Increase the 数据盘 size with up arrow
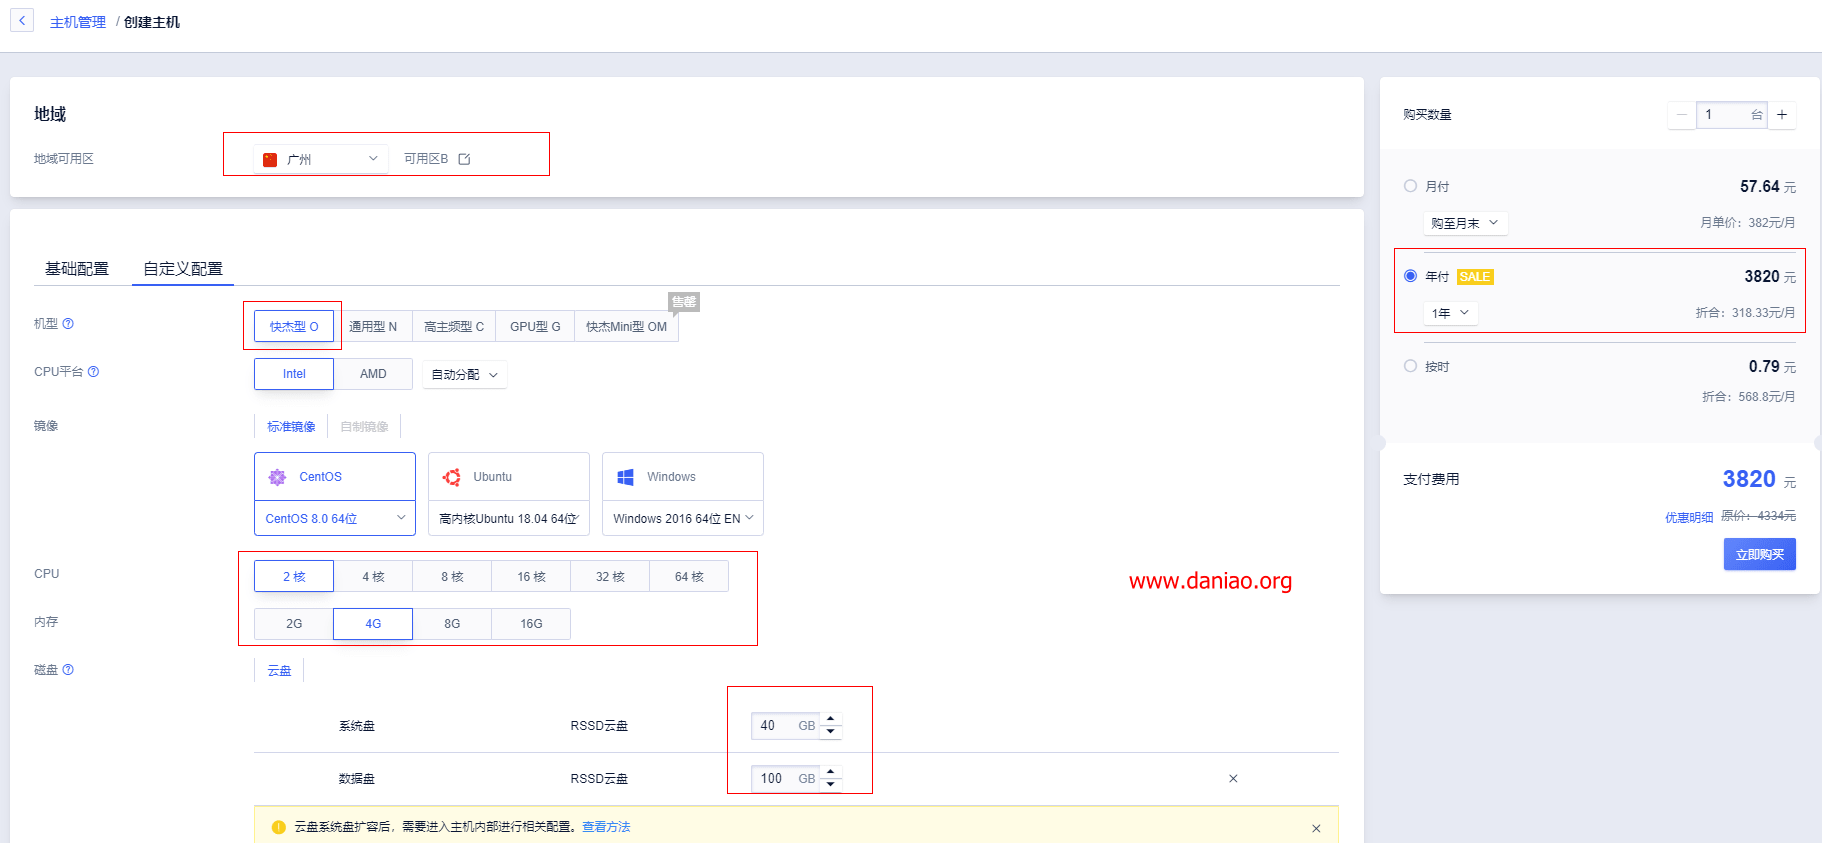The image size is (1822, 843). click(x=831, y=772)
